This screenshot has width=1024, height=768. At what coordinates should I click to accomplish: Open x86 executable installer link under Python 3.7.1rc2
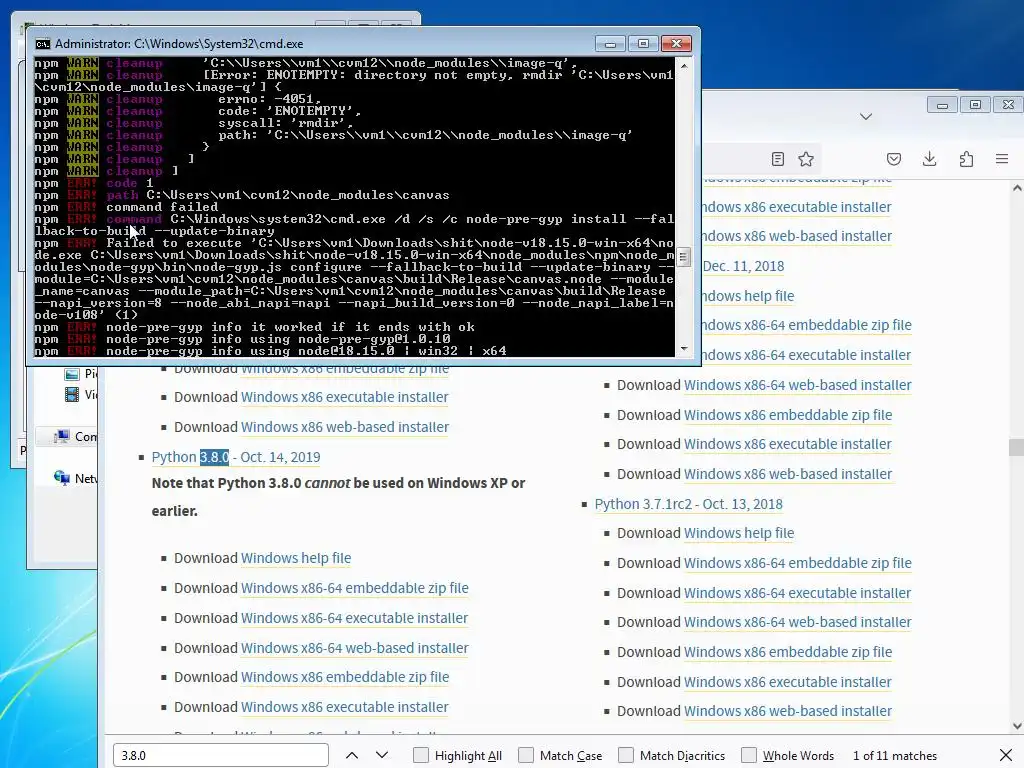[x=788, y=682]
